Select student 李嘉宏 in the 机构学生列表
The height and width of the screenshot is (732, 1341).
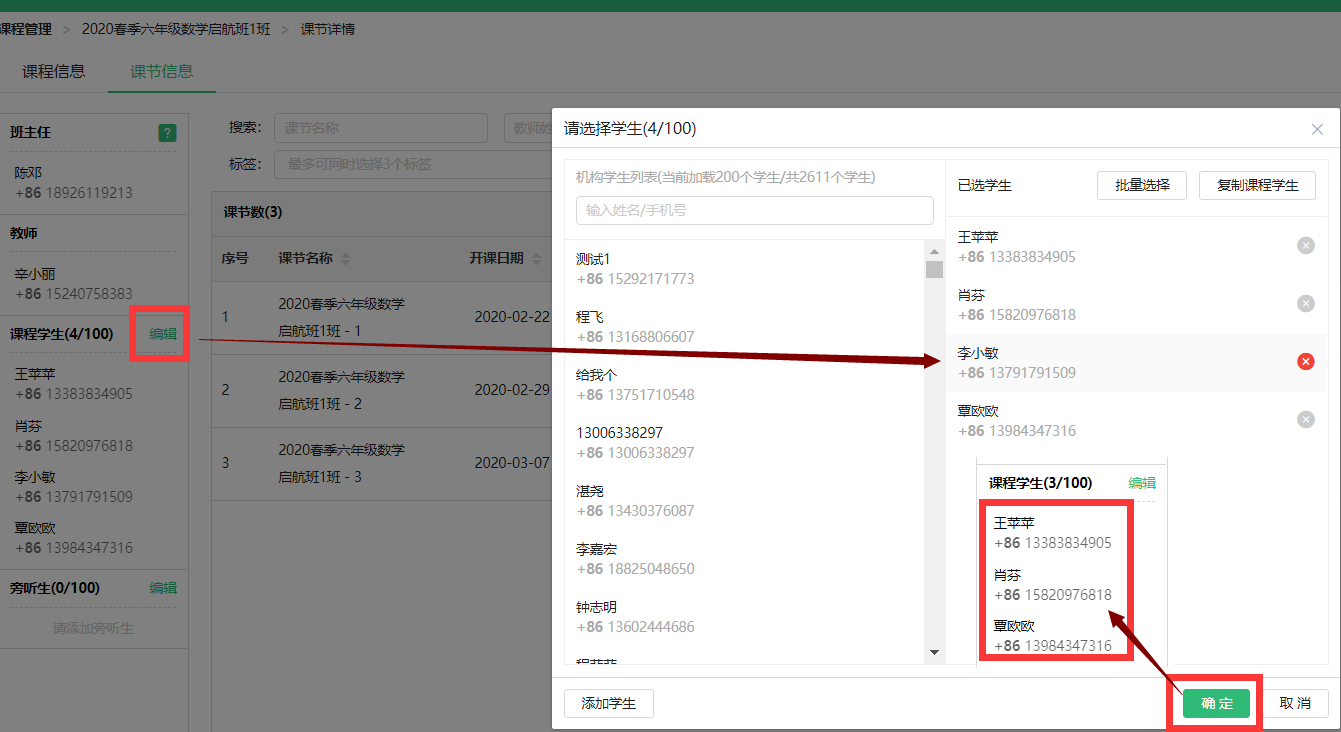point(744,559)
